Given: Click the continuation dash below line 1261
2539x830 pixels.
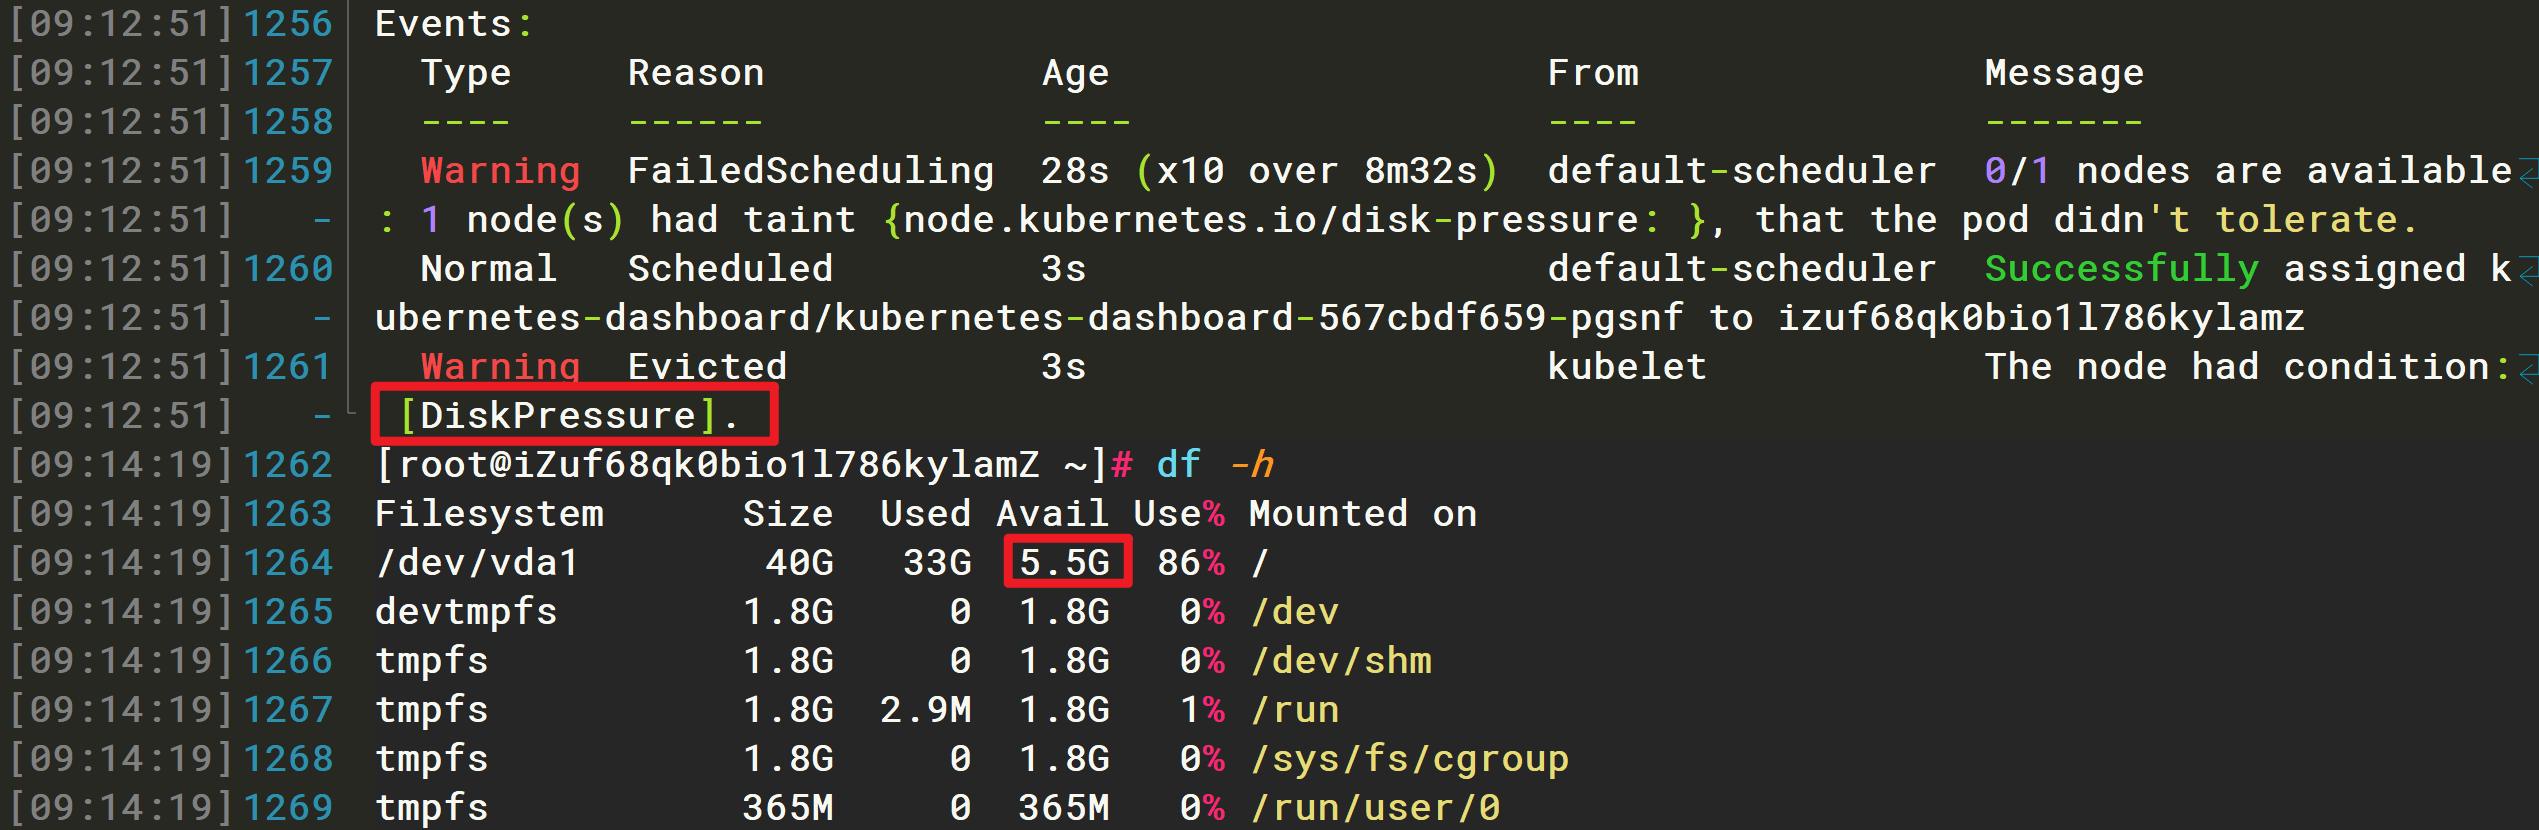Looking at the screenshot, I should click(322, 416).
